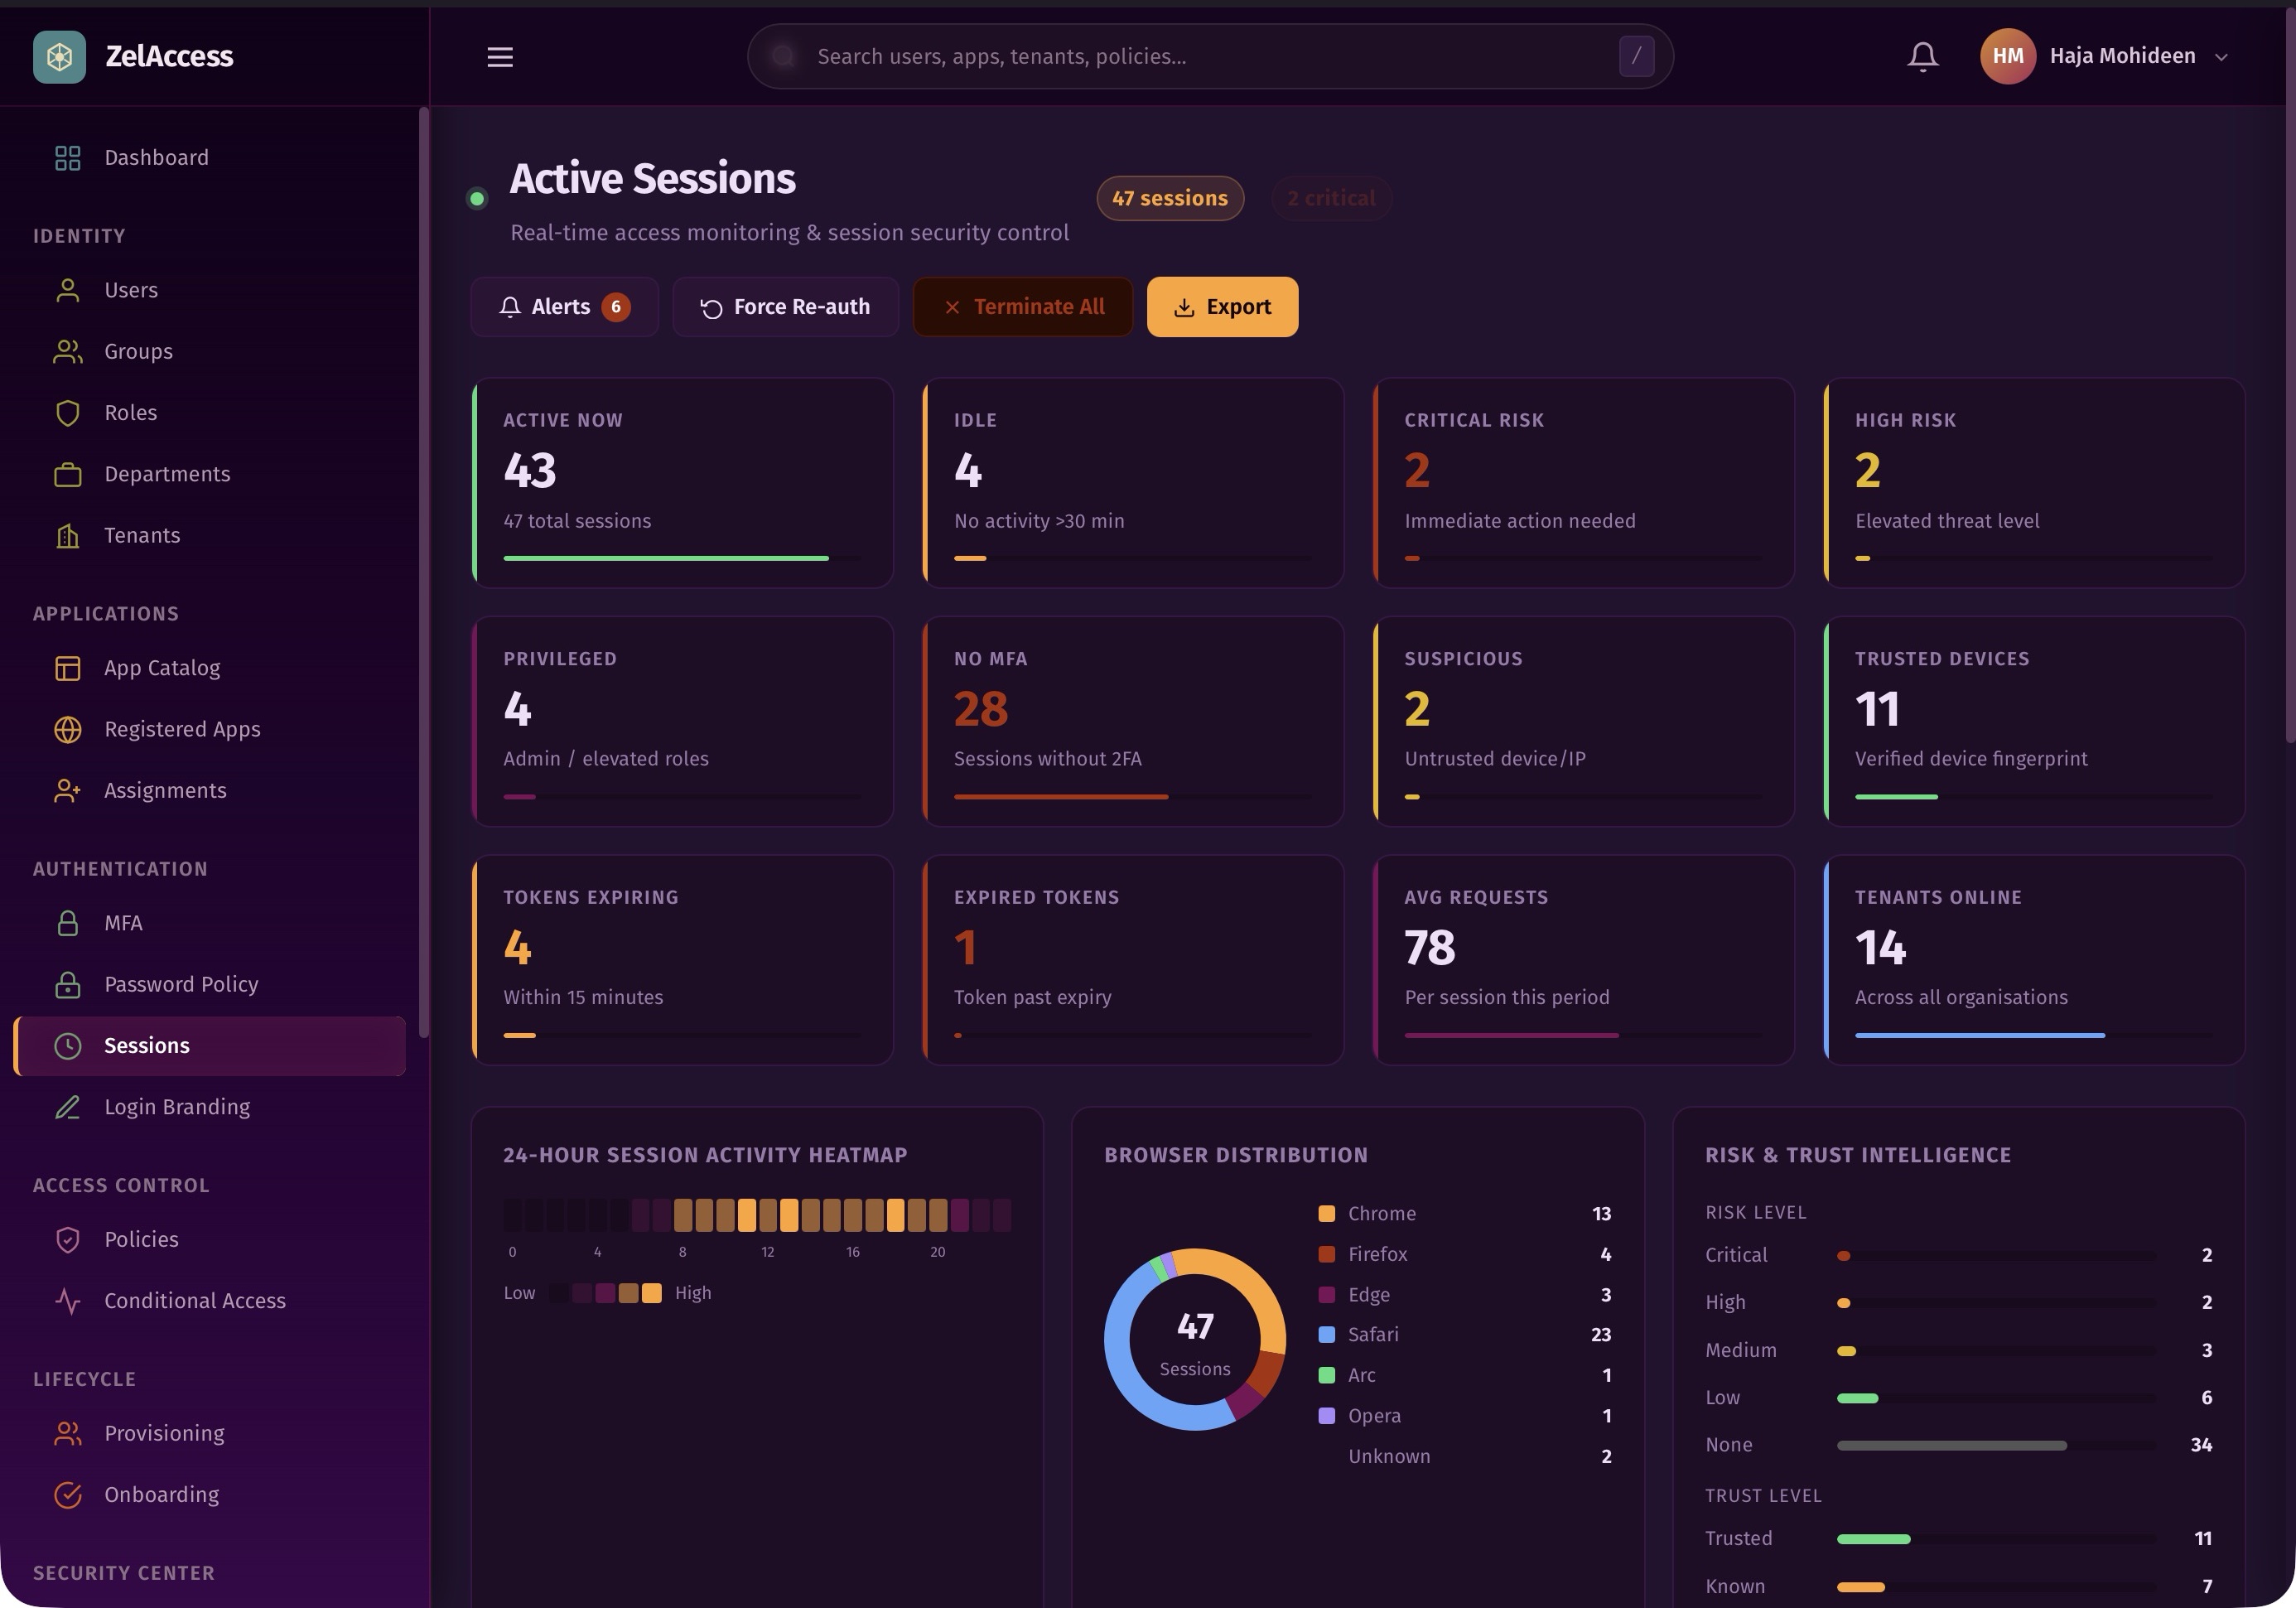The image size is (2296, 1608).
Task: Click the Tenants building icon
Action: point(67,535)
